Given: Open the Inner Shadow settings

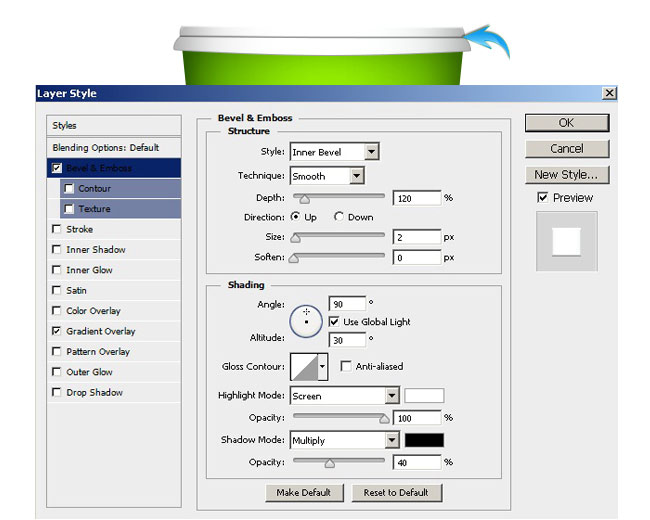Looking at the screenshot, I should (96, 249).
